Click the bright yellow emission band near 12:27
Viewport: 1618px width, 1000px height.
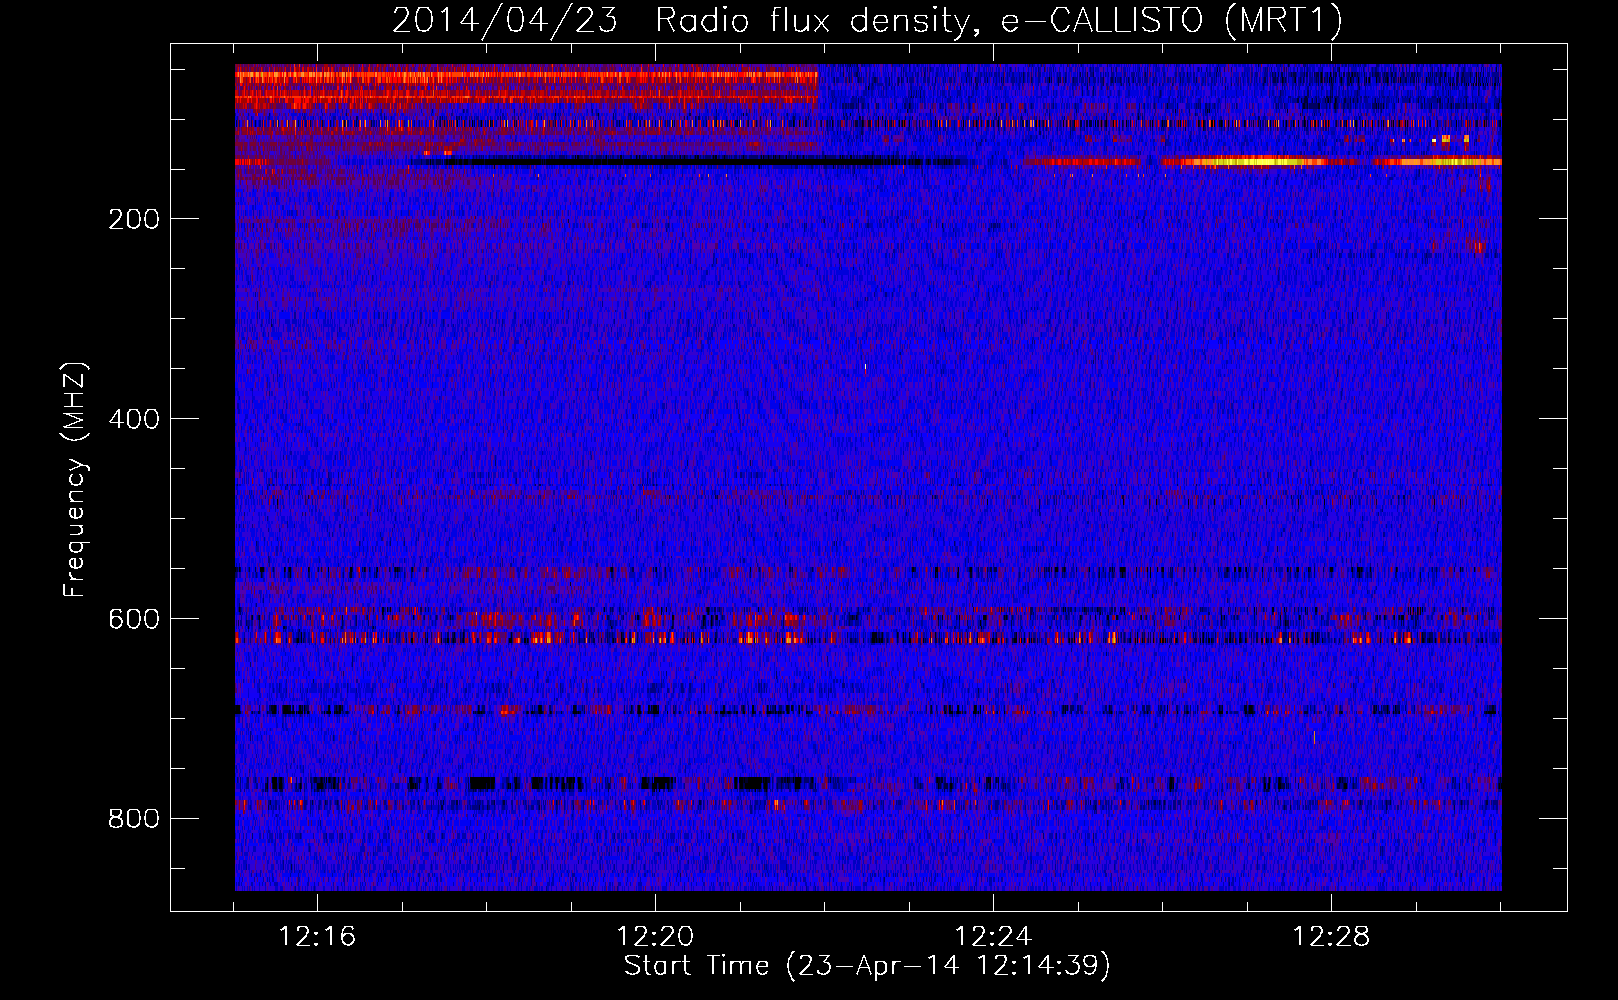(1255, 161)
